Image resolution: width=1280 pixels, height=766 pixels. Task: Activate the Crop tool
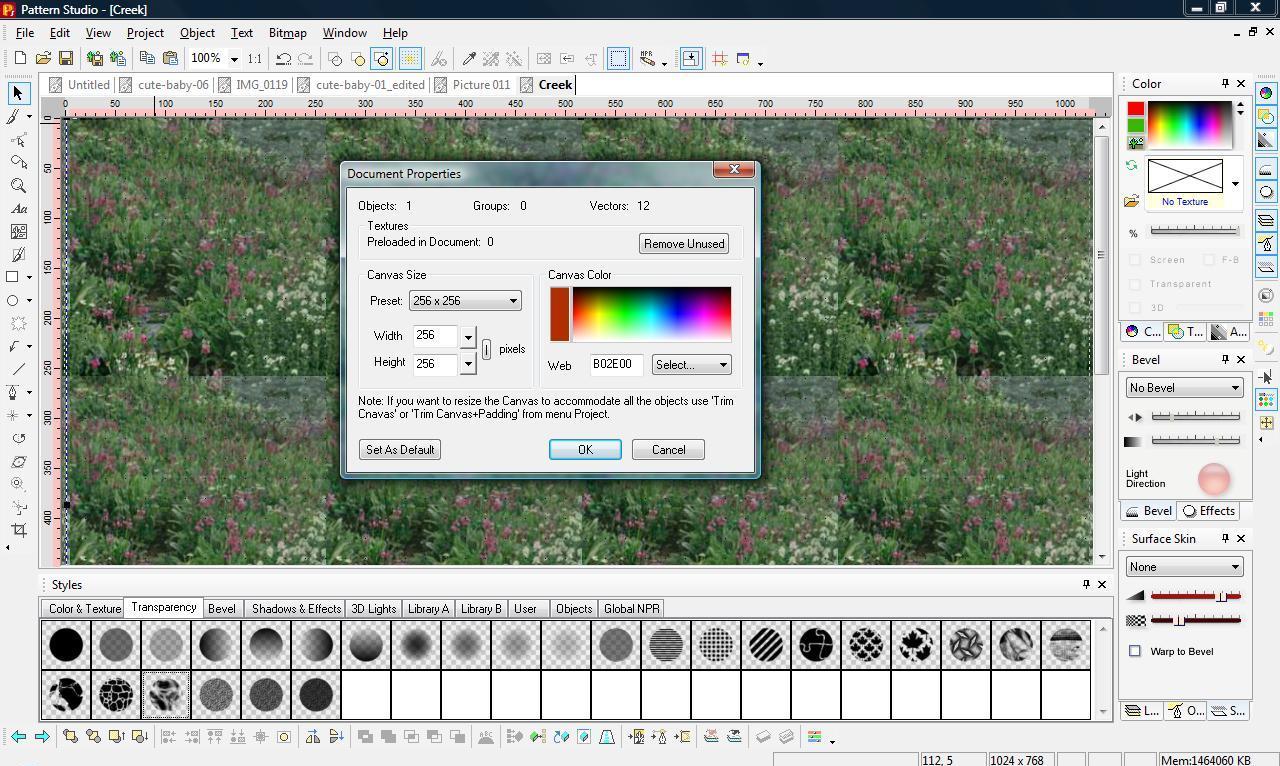[x=14, y=530]
